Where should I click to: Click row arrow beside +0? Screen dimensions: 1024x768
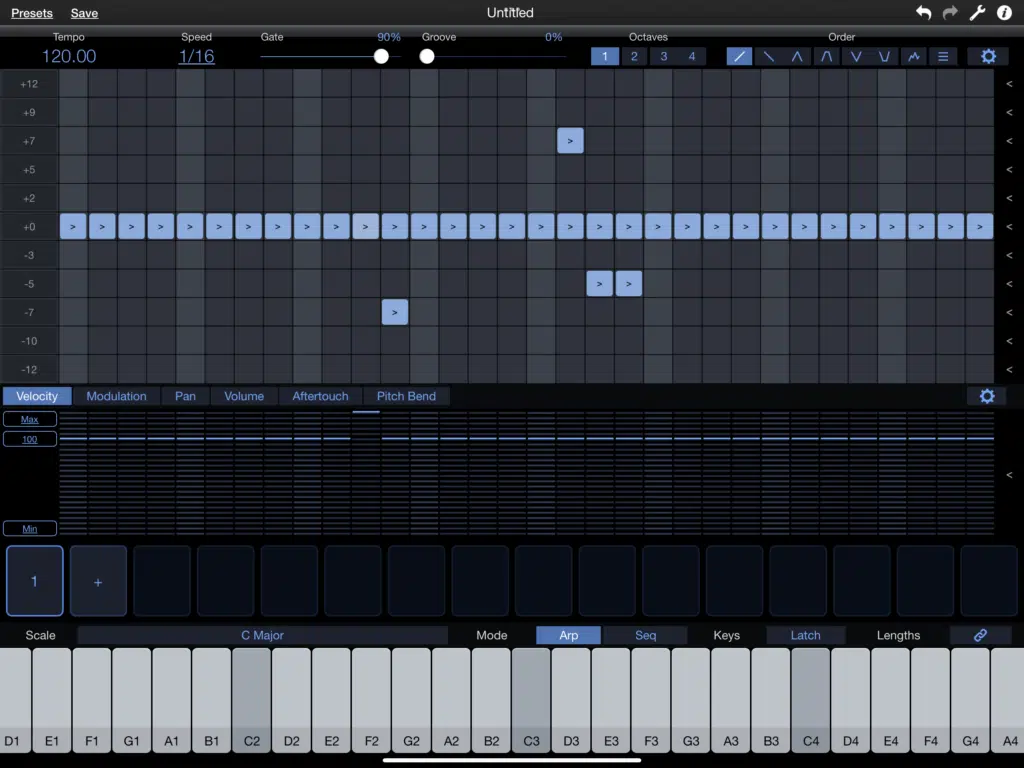[x=1009, y=227]
